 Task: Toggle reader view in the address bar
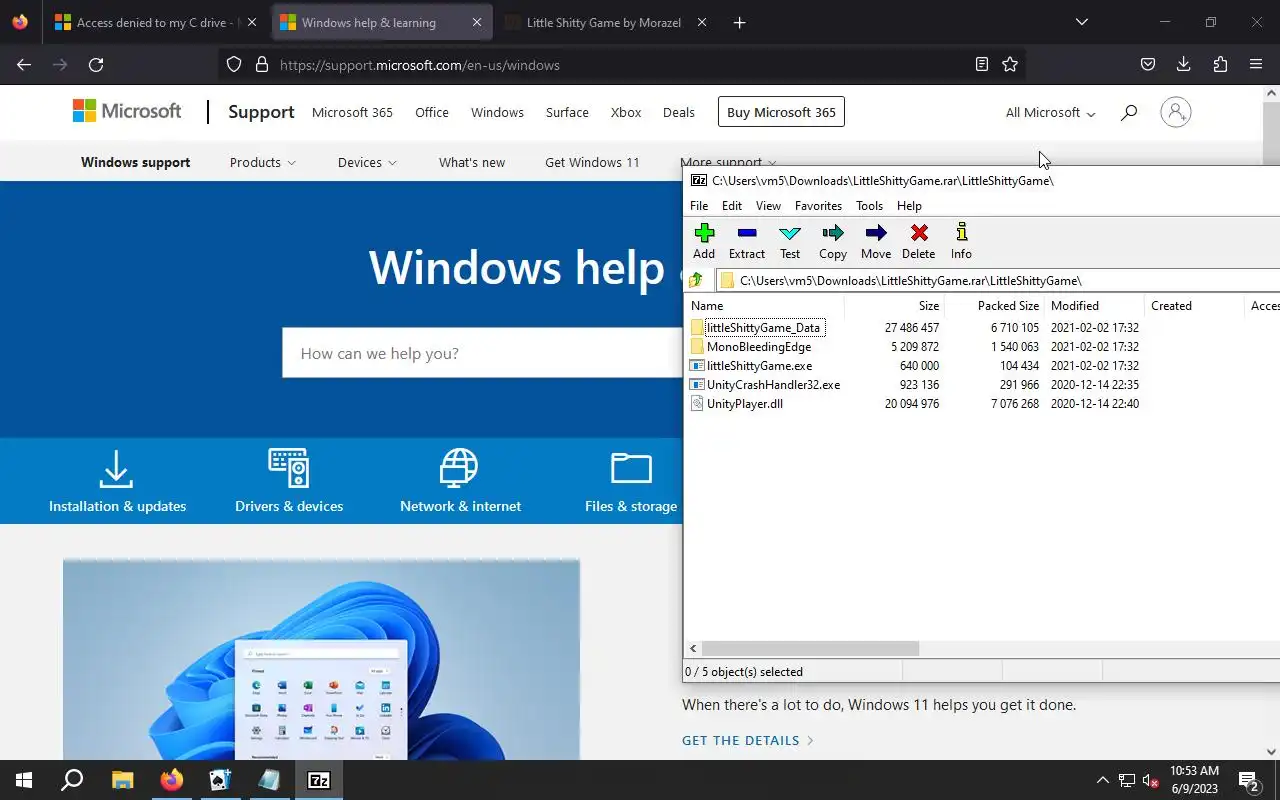coord(982,64)
